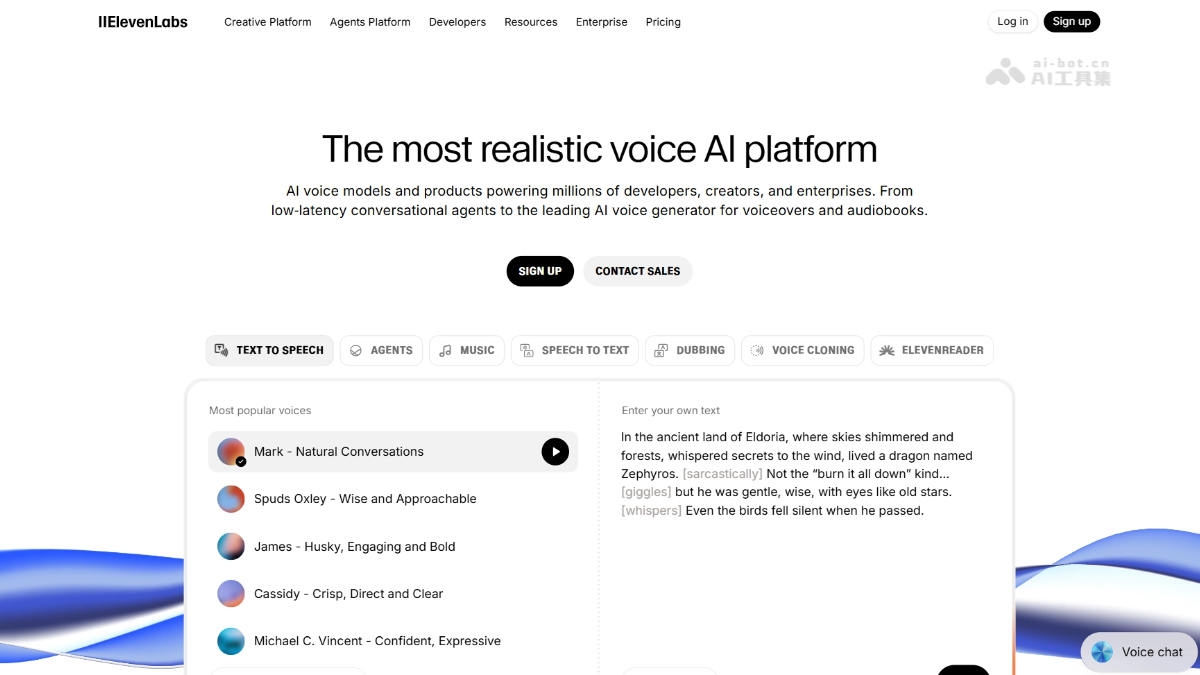This screenshot has height=675, width=1200.
Task: Select the Mark voice avatar gradient swatch
Action: coord(231,451)
